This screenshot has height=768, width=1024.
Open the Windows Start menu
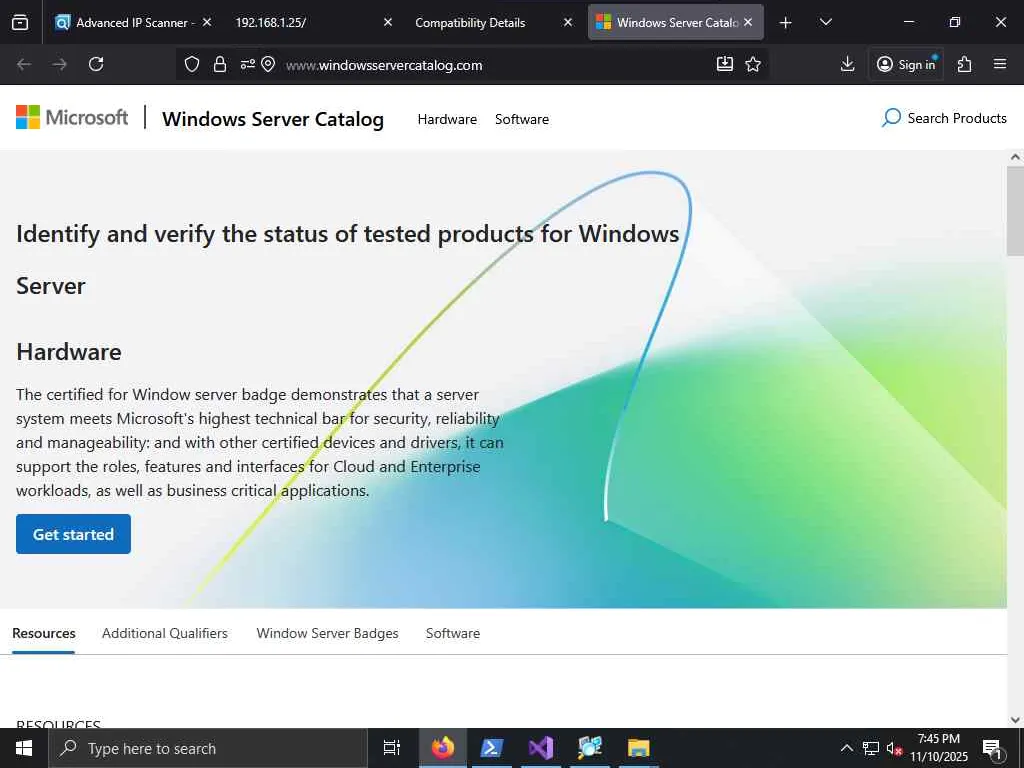click(24, 748)
